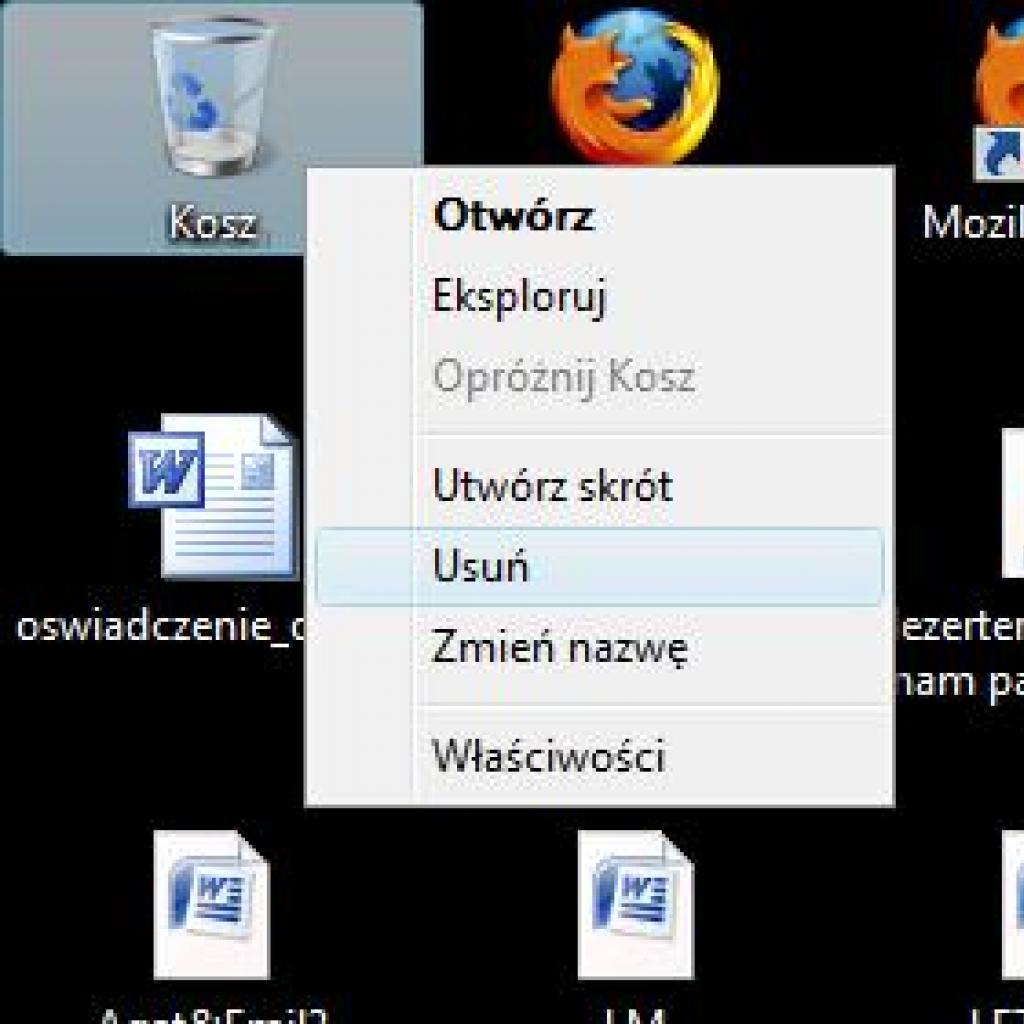Open Właściwości from the context menu

600,756
